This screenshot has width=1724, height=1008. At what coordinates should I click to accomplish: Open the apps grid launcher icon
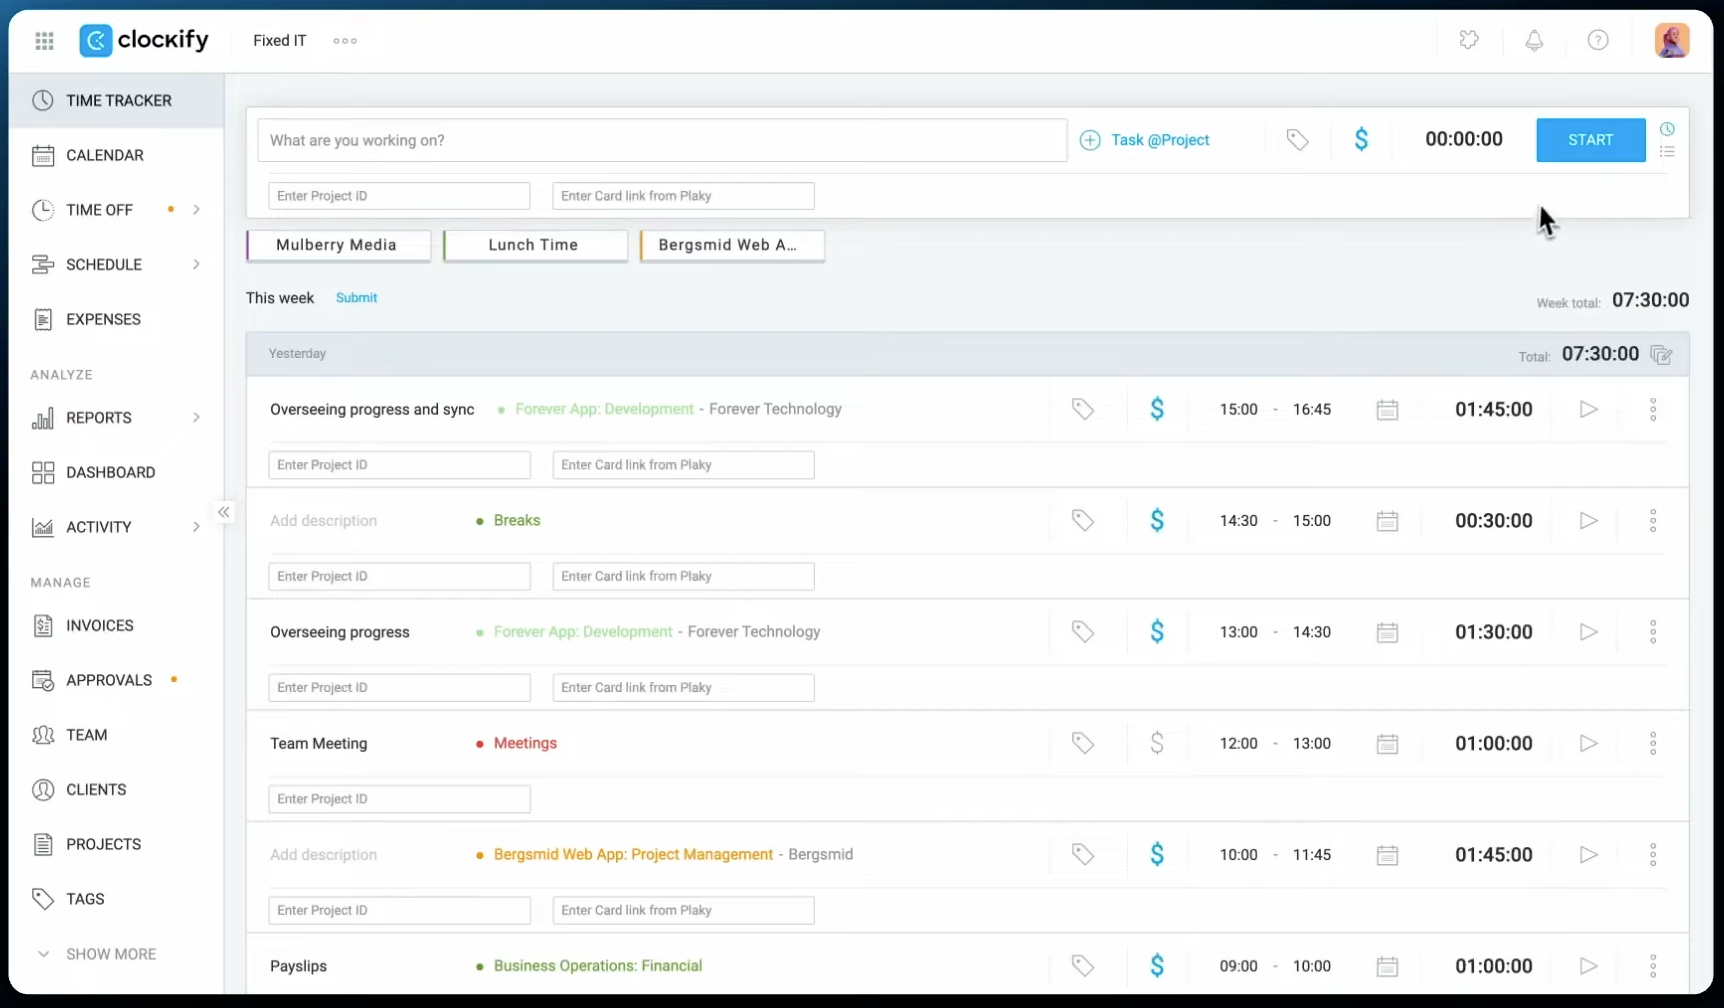[x=44, y=41]
